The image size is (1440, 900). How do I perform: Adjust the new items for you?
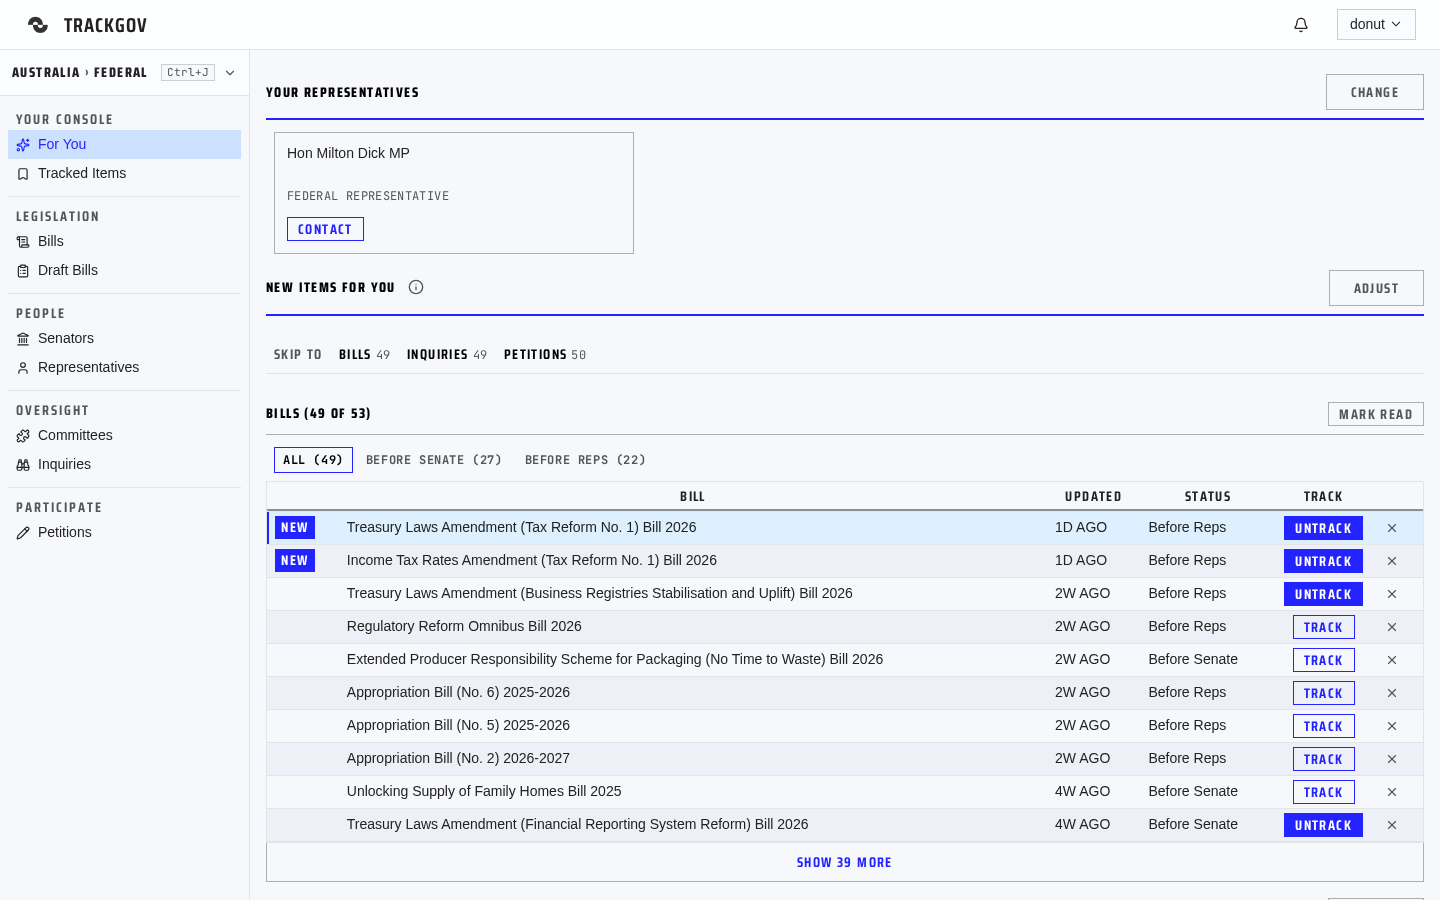[1376, 288]
